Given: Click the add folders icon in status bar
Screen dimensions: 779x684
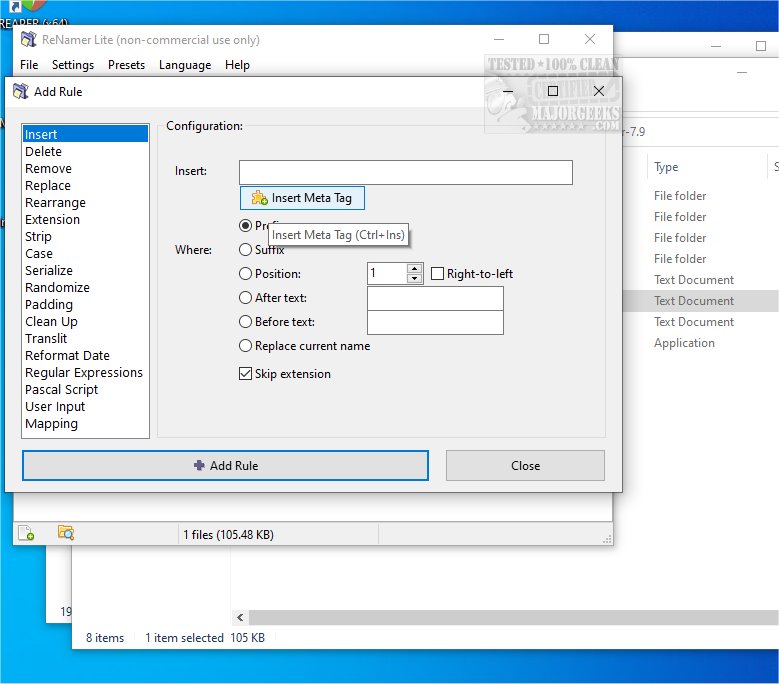Looking at the screenshot, I should click(66, 532).
